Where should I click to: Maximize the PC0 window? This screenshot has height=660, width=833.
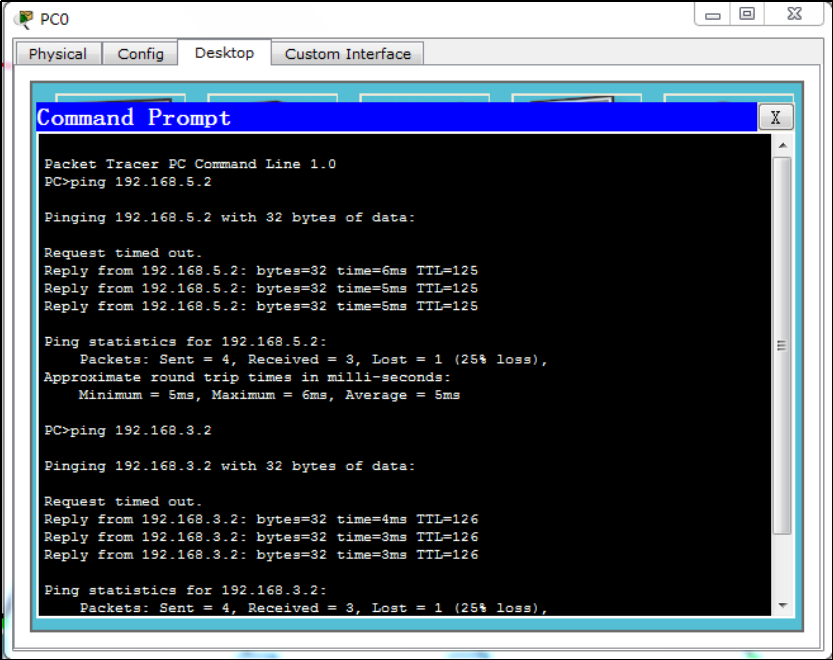click(747, 14)
